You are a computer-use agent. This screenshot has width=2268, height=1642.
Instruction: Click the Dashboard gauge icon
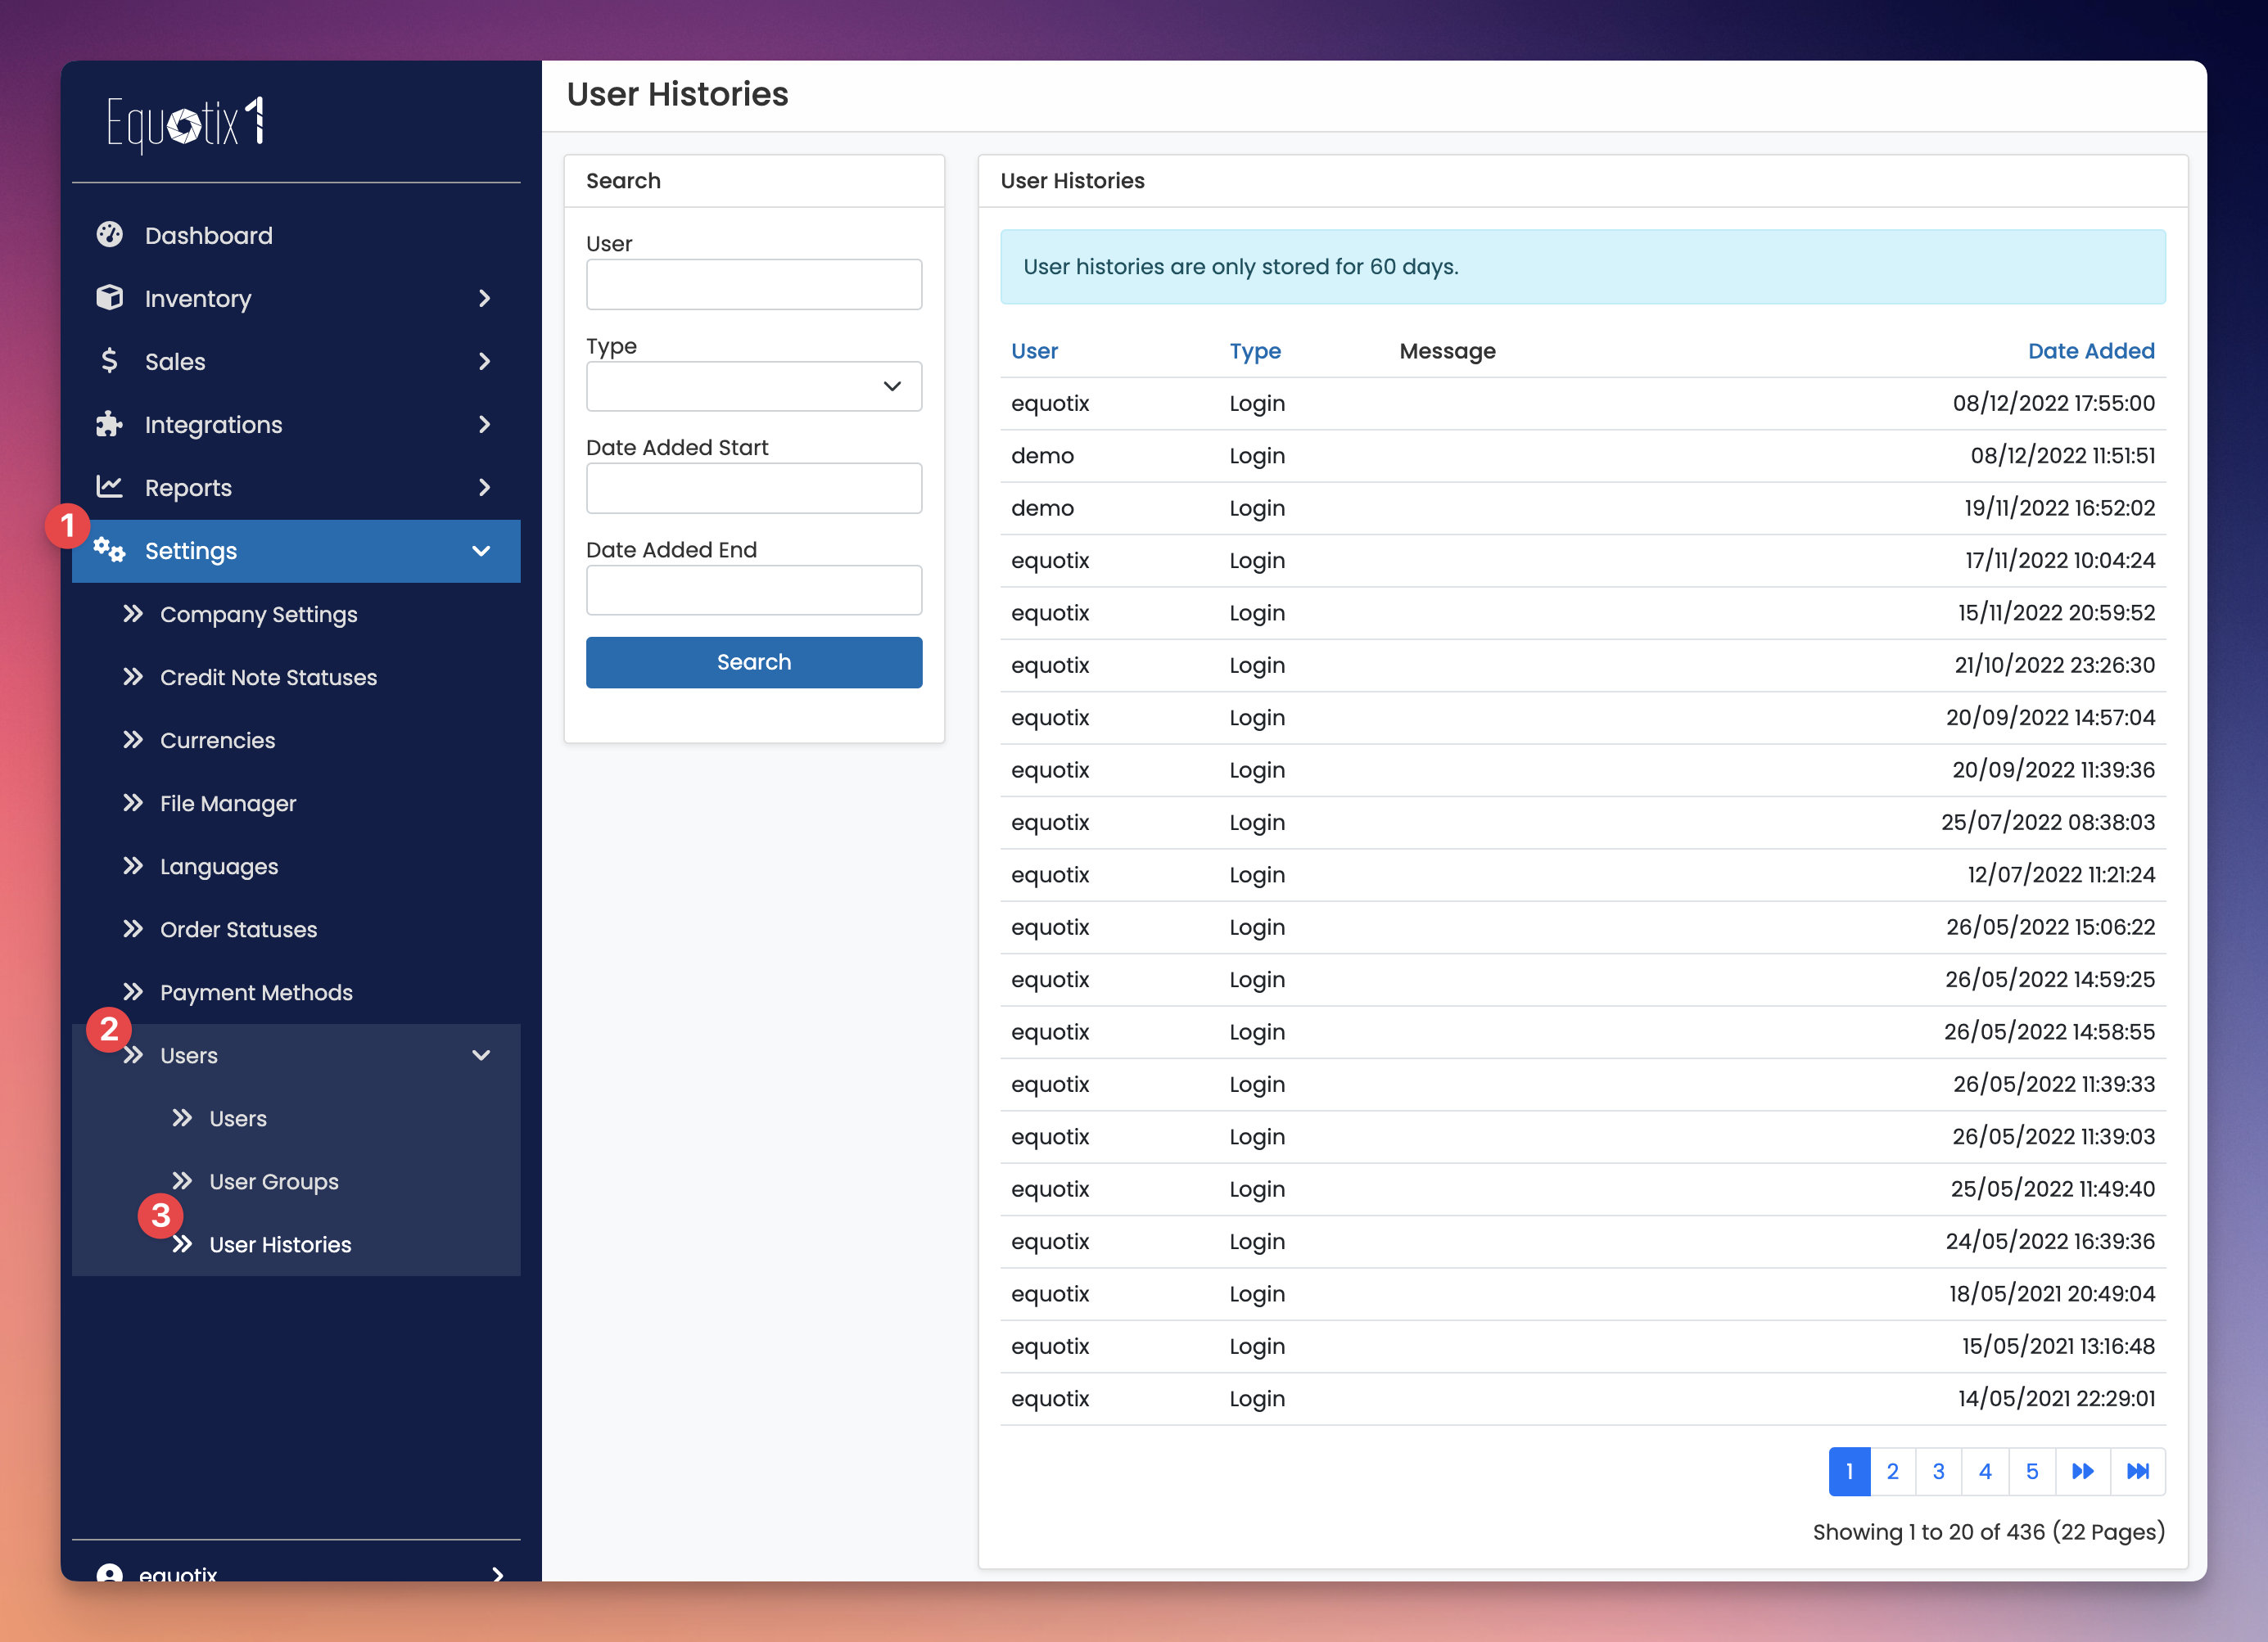[x=109, y=234]
